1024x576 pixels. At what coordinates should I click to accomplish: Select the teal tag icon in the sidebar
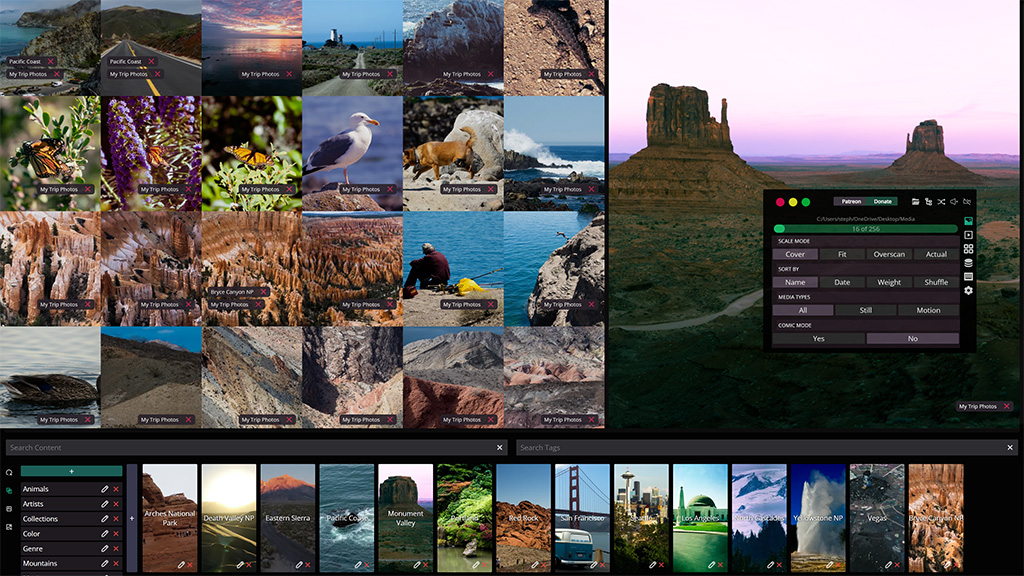coord(8,489)
